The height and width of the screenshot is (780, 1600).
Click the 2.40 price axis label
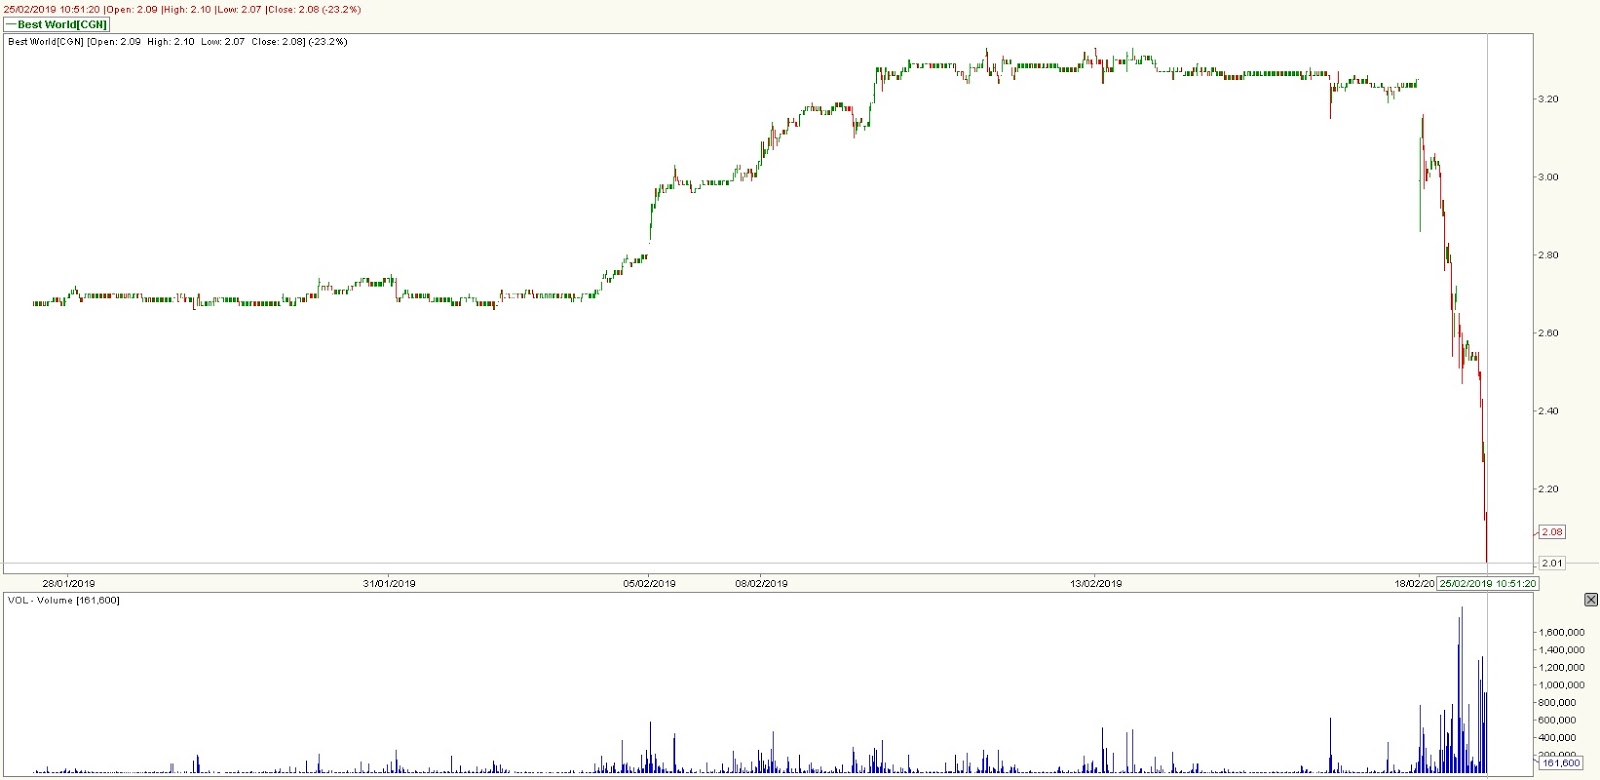coord(1549,411)
